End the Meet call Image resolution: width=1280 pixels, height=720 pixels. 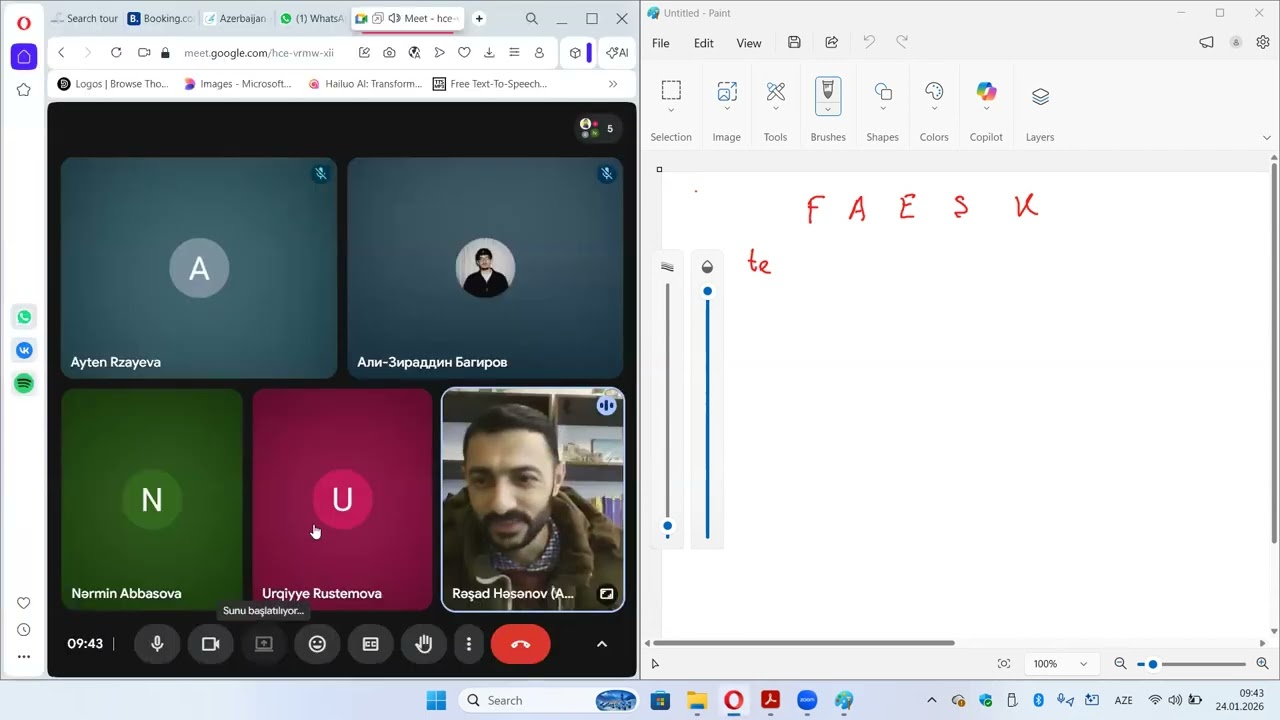coord(520,644)
